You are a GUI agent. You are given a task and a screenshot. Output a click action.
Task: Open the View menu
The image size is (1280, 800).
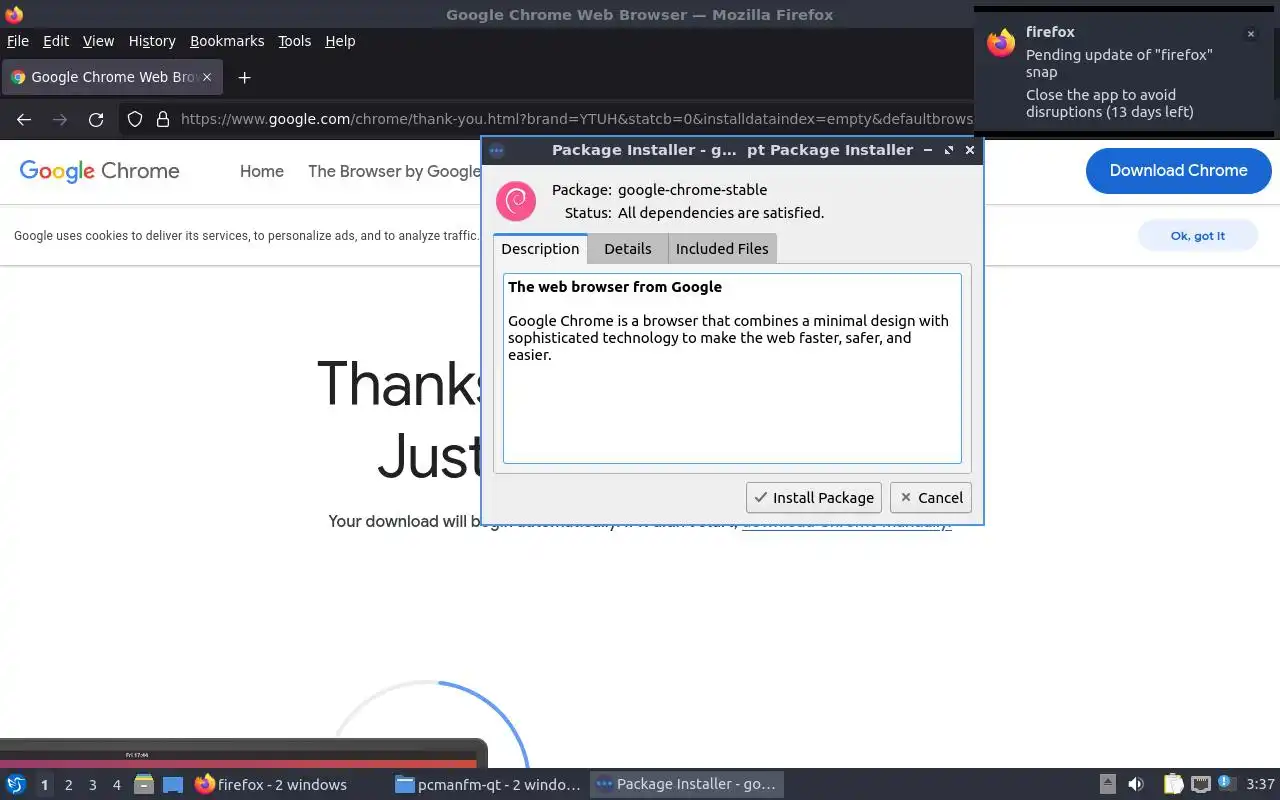pyautogui.click(x=98, y=41)
